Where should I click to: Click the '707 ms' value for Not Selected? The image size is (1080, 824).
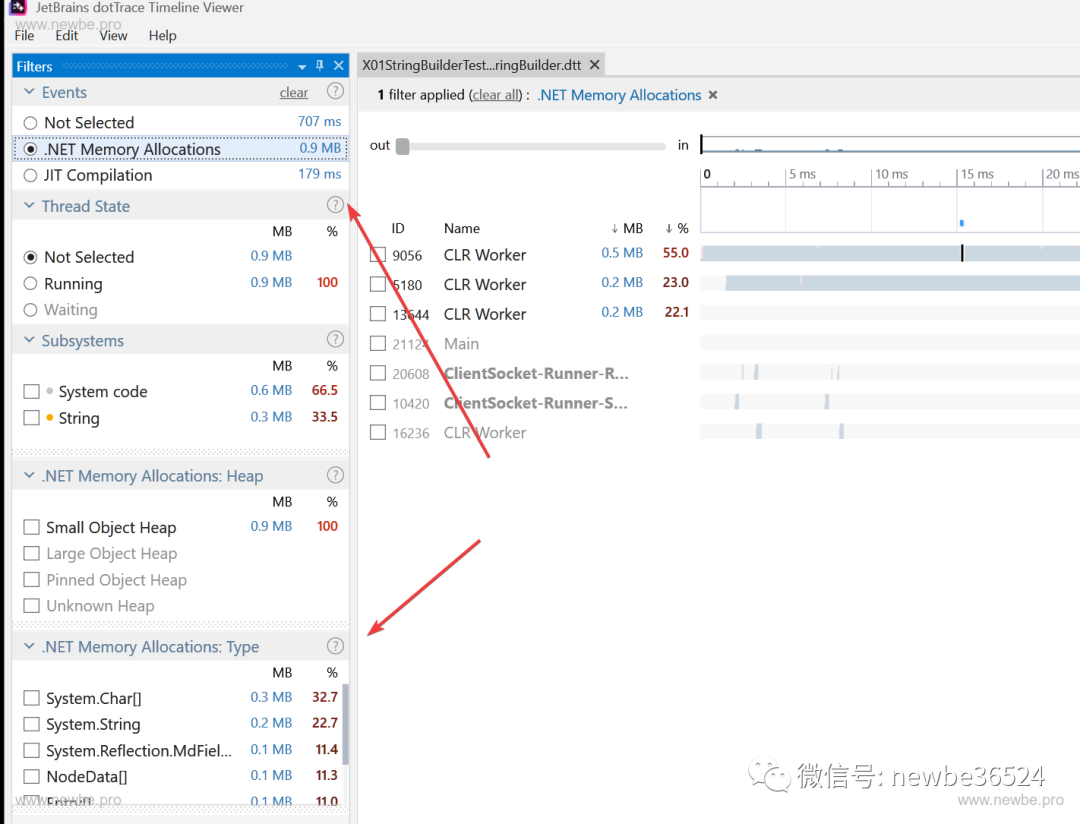click(x=320, y=121)
